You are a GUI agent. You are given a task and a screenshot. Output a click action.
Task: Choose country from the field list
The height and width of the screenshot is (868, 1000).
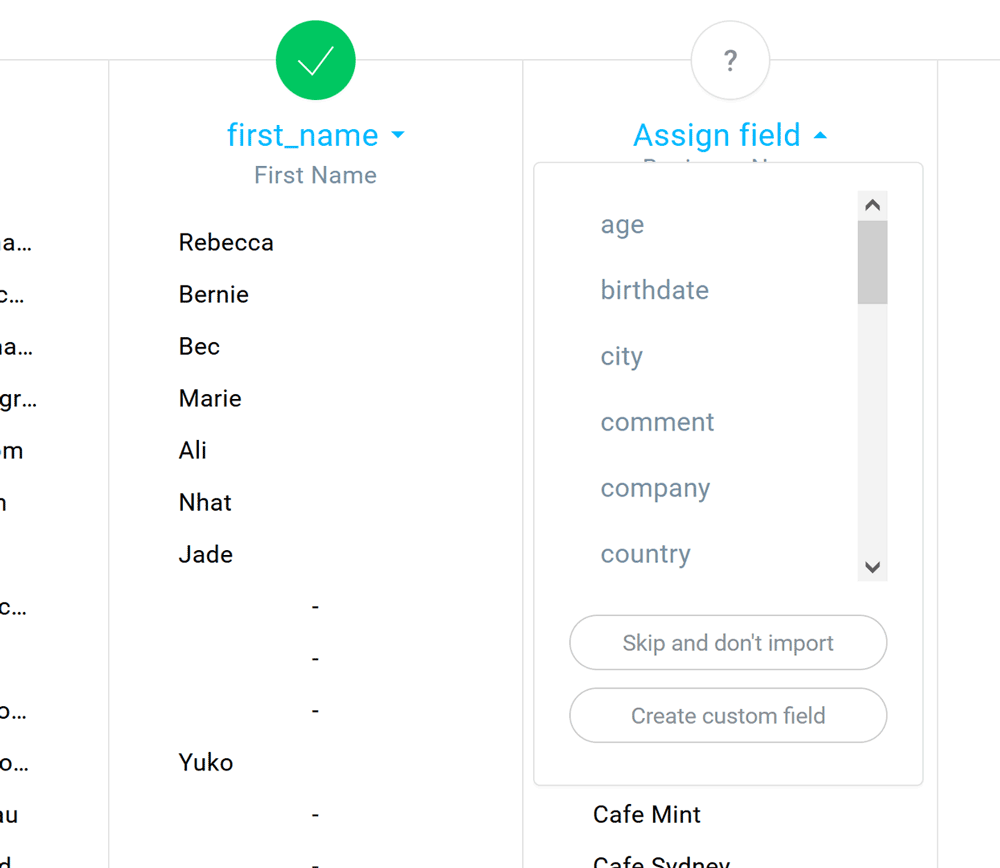[645, 554]
